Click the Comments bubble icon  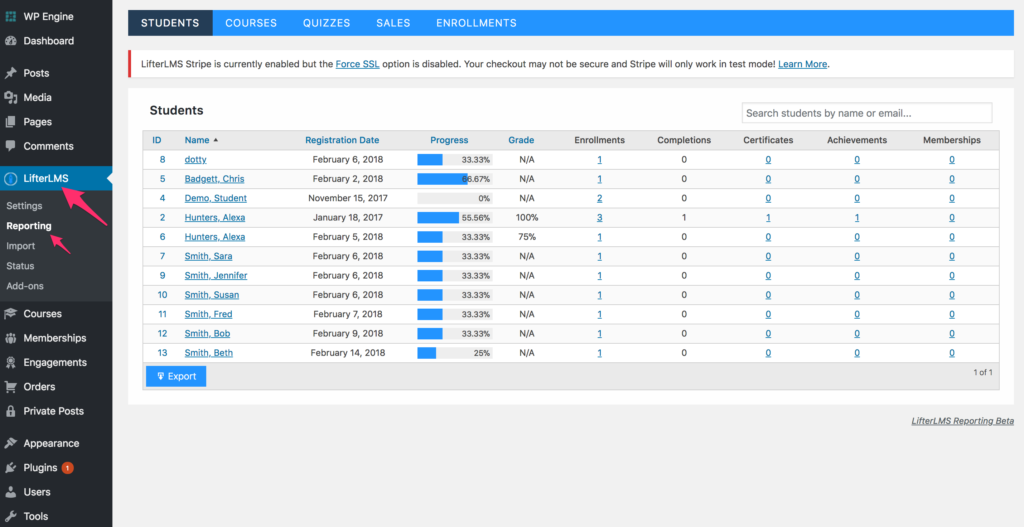[x=10, y=146]
